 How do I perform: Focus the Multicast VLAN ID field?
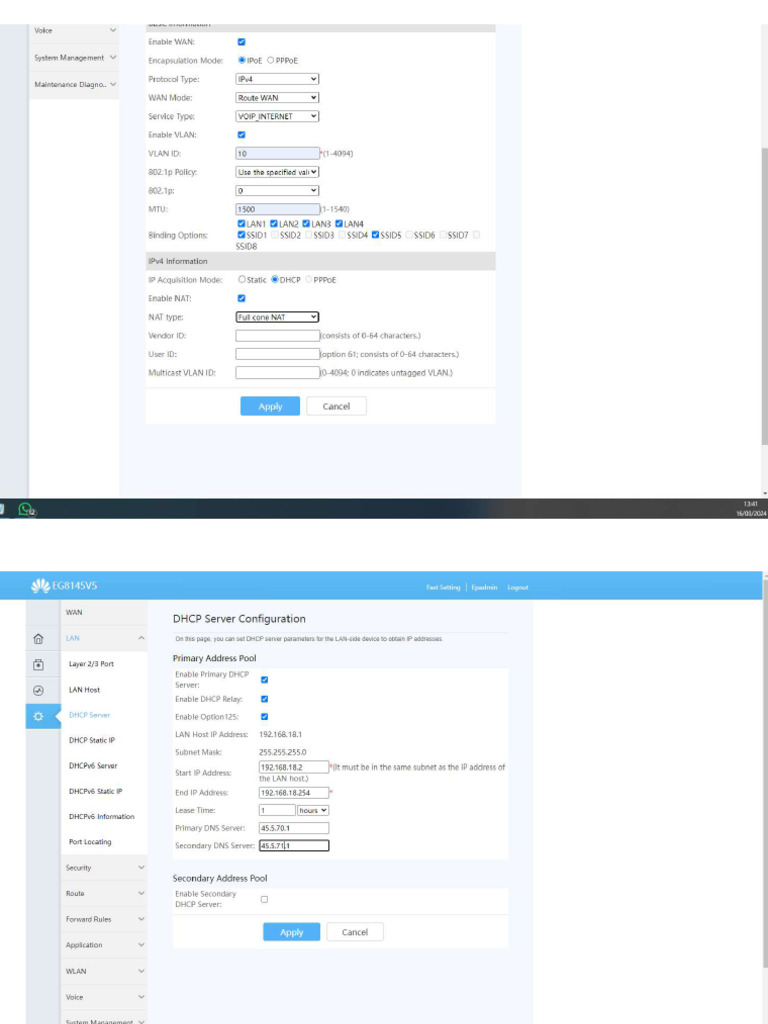tap(278, 373)
